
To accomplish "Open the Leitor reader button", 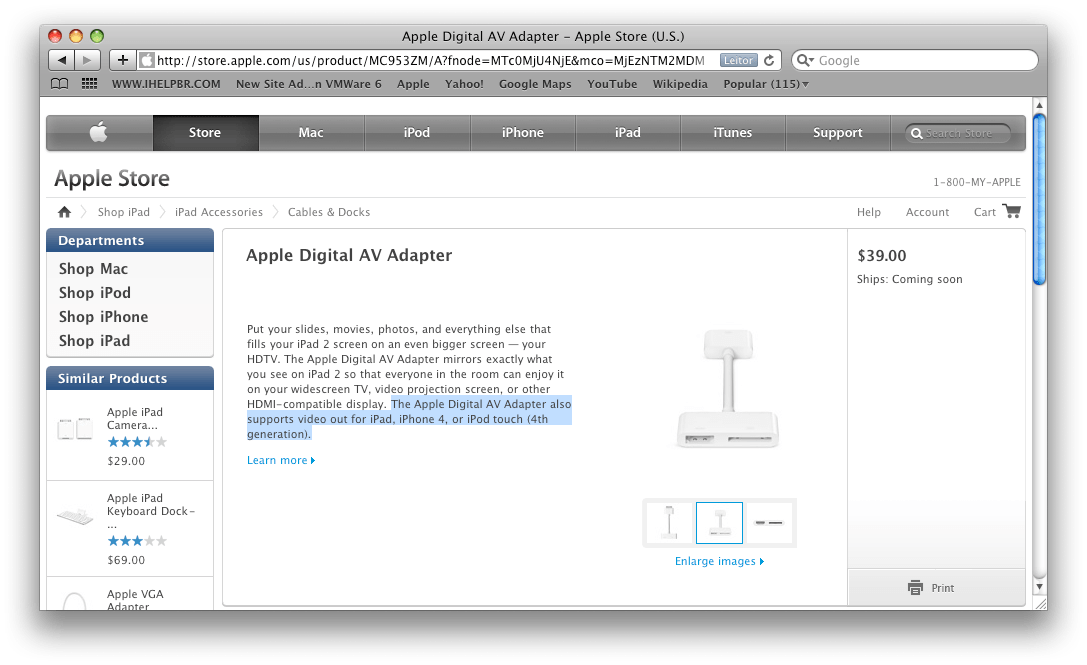I will [x=738, y=60].
